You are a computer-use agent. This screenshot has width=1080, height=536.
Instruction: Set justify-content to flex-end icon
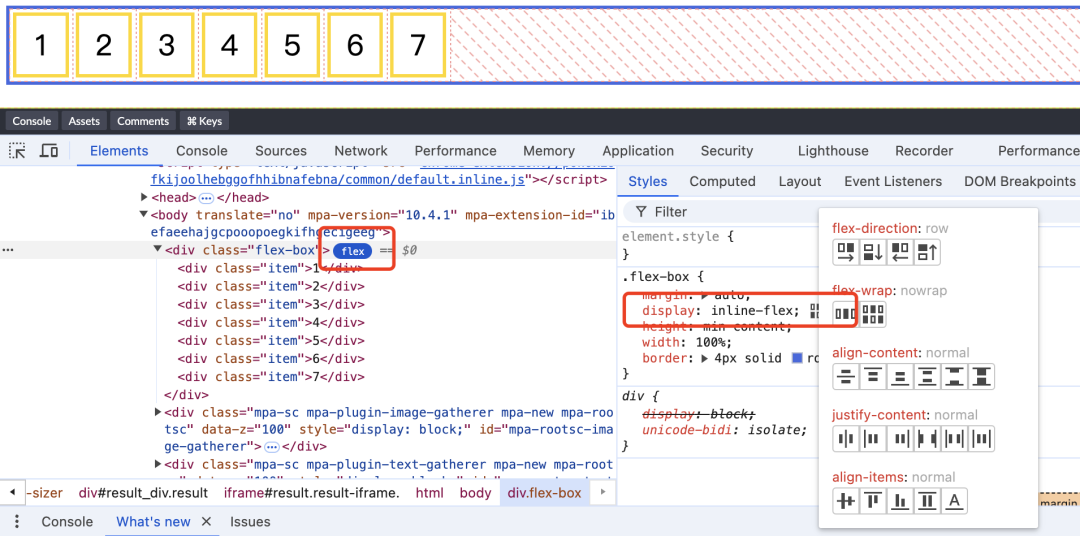(x=900, y=439)
